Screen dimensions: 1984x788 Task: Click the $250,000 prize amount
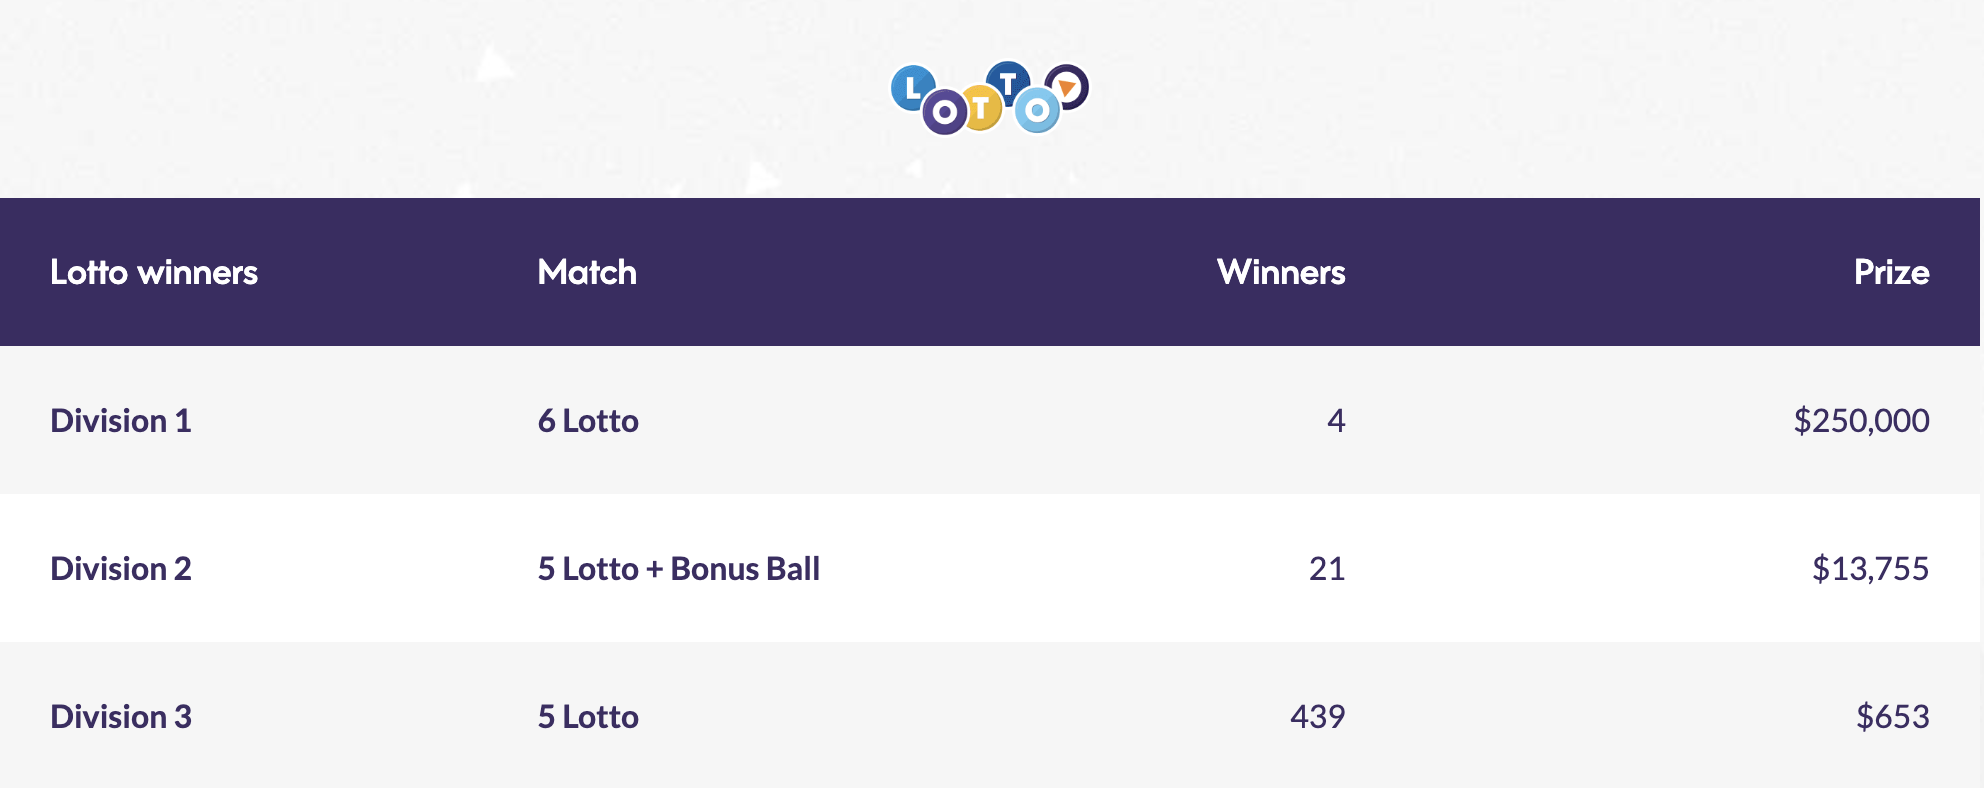click(1861, 420)
